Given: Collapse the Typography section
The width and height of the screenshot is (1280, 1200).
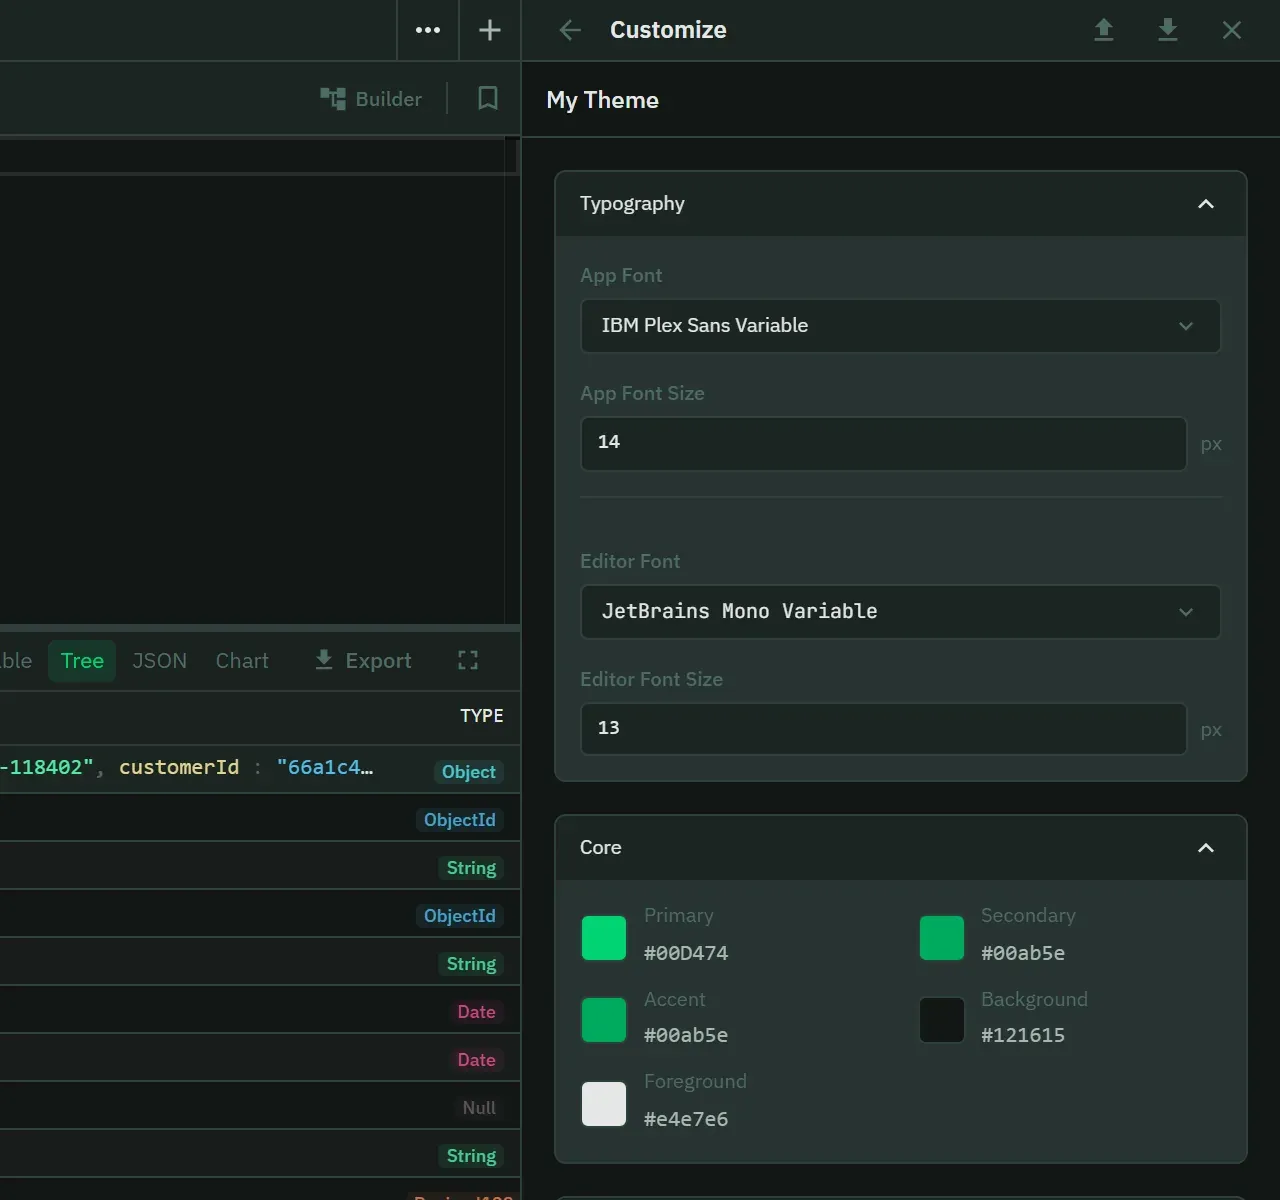Looking at the screenshot, I should coord(1206,204).
